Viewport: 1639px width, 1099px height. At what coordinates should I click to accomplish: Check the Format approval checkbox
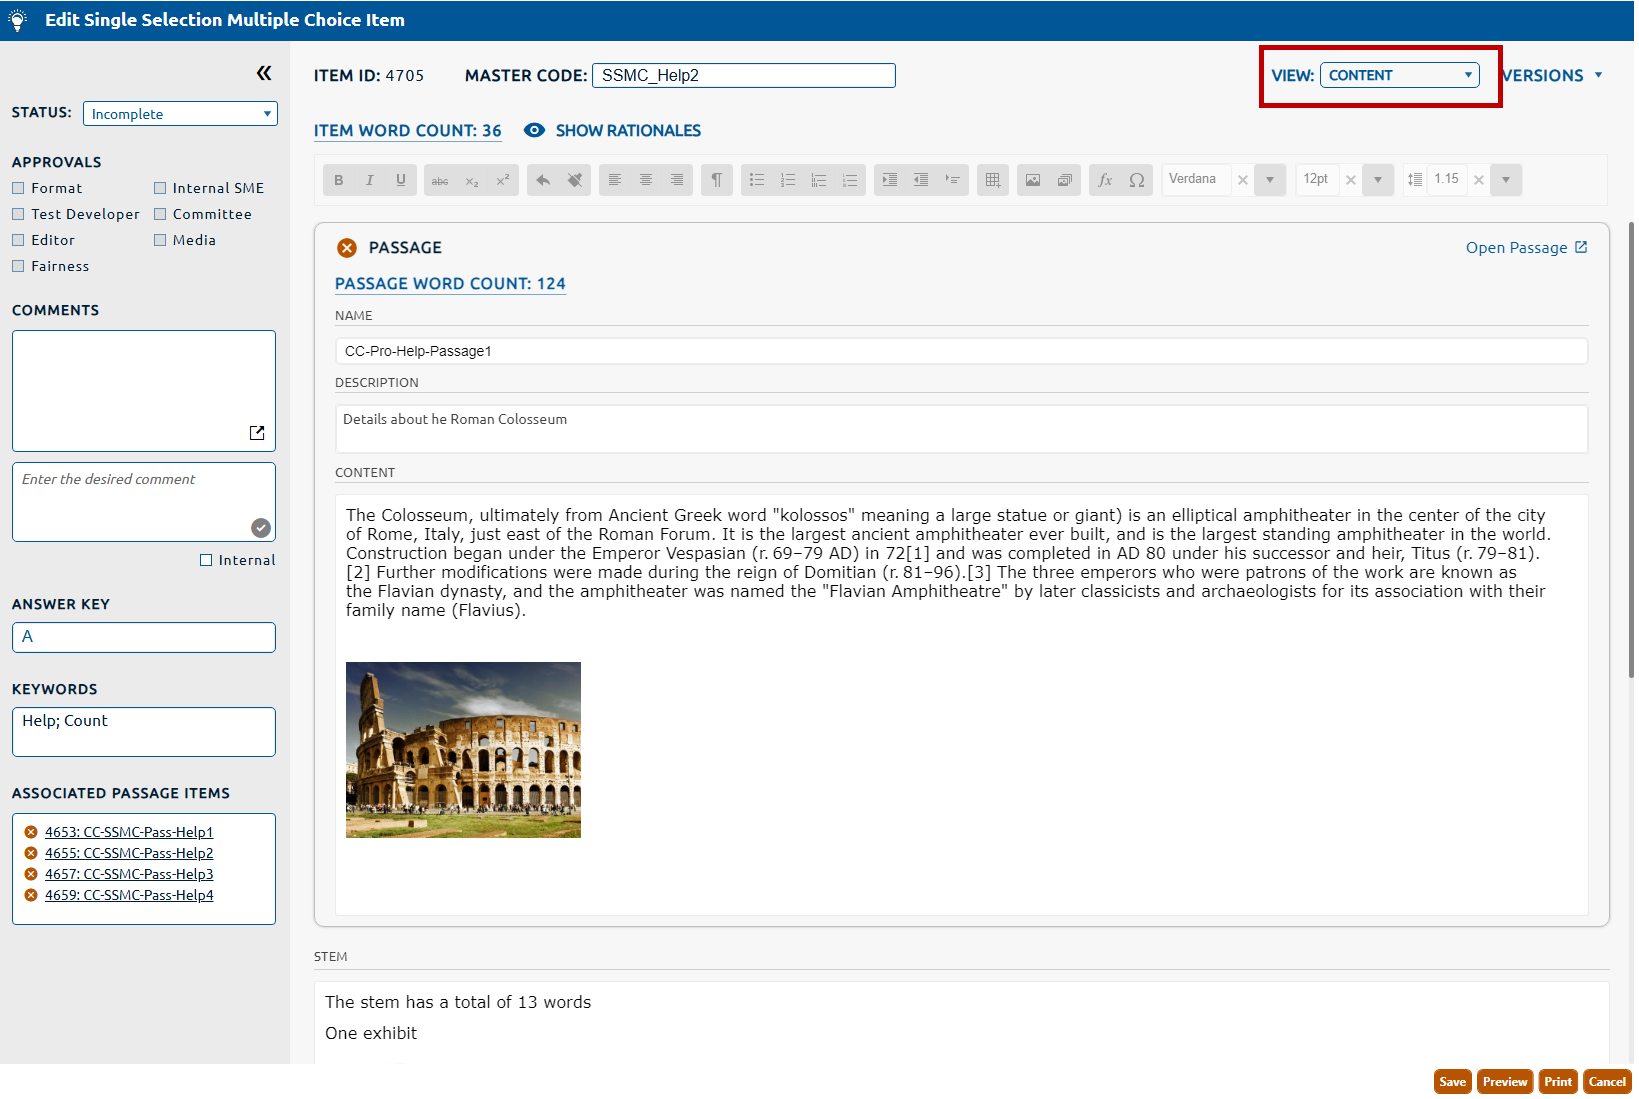coord(18,188)
